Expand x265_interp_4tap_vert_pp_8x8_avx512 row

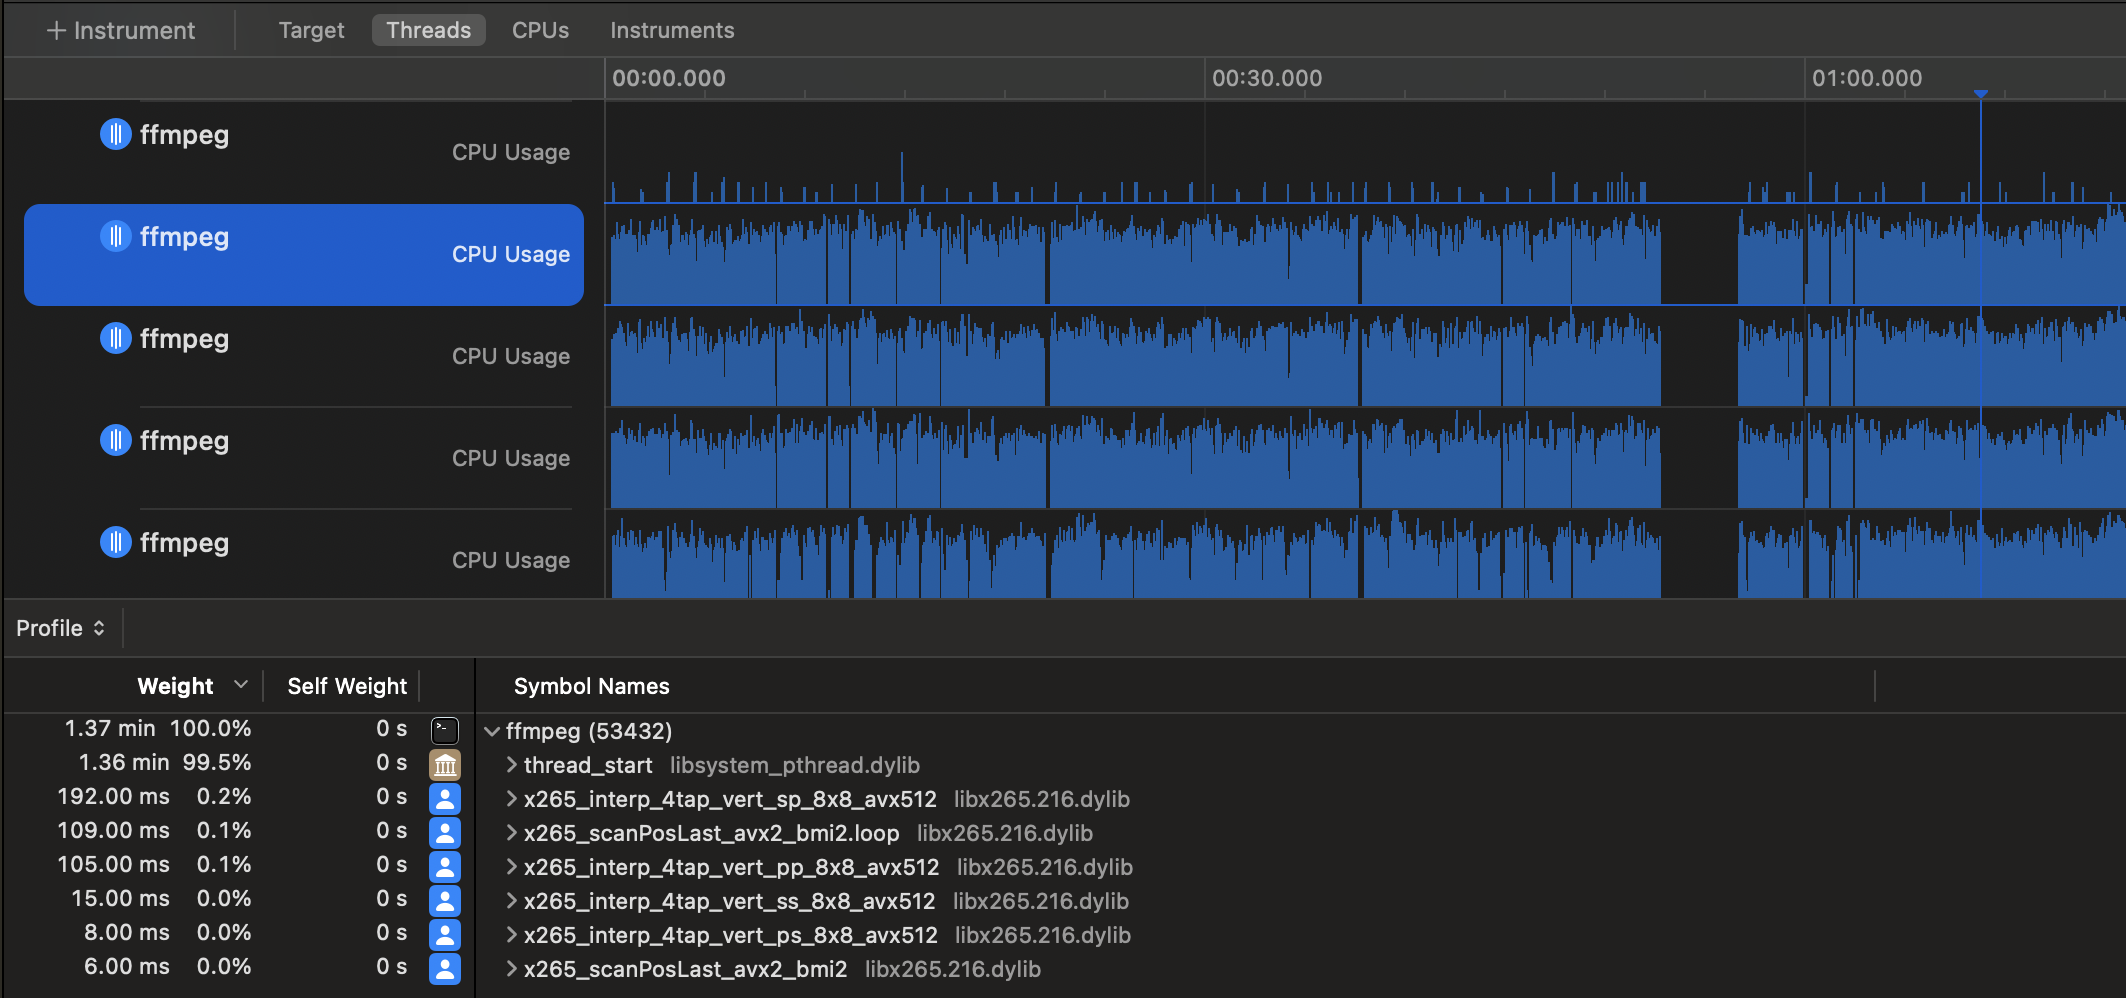(511, 867)
